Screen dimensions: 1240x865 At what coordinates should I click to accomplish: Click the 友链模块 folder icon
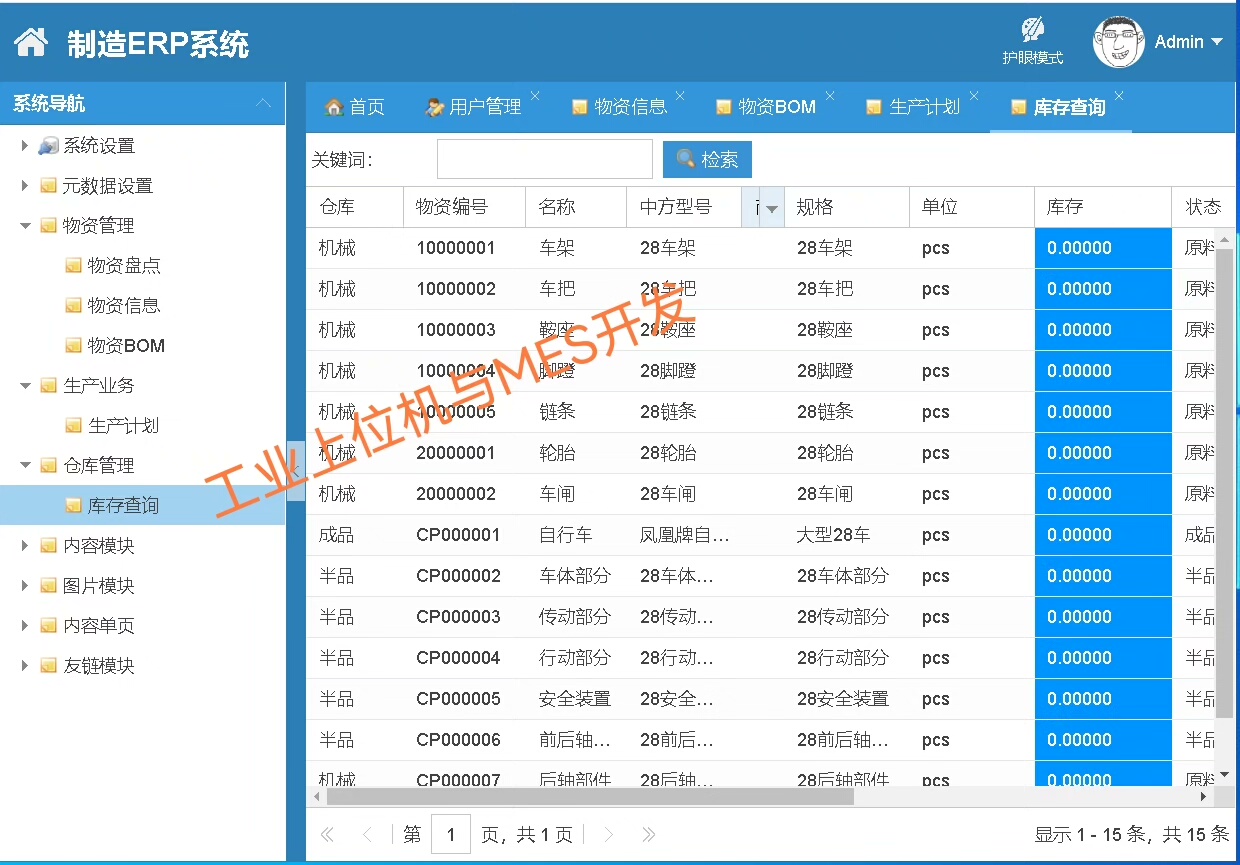(x=48, y=666)
